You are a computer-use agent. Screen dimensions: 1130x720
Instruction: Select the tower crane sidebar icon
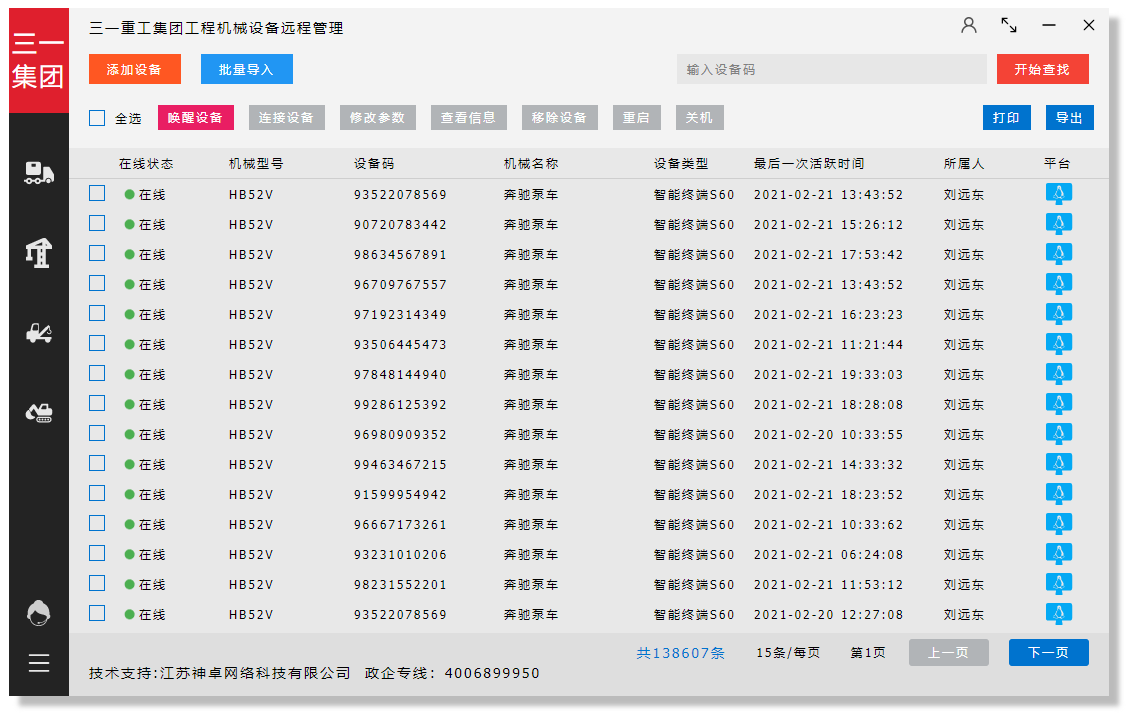(39, 253)
